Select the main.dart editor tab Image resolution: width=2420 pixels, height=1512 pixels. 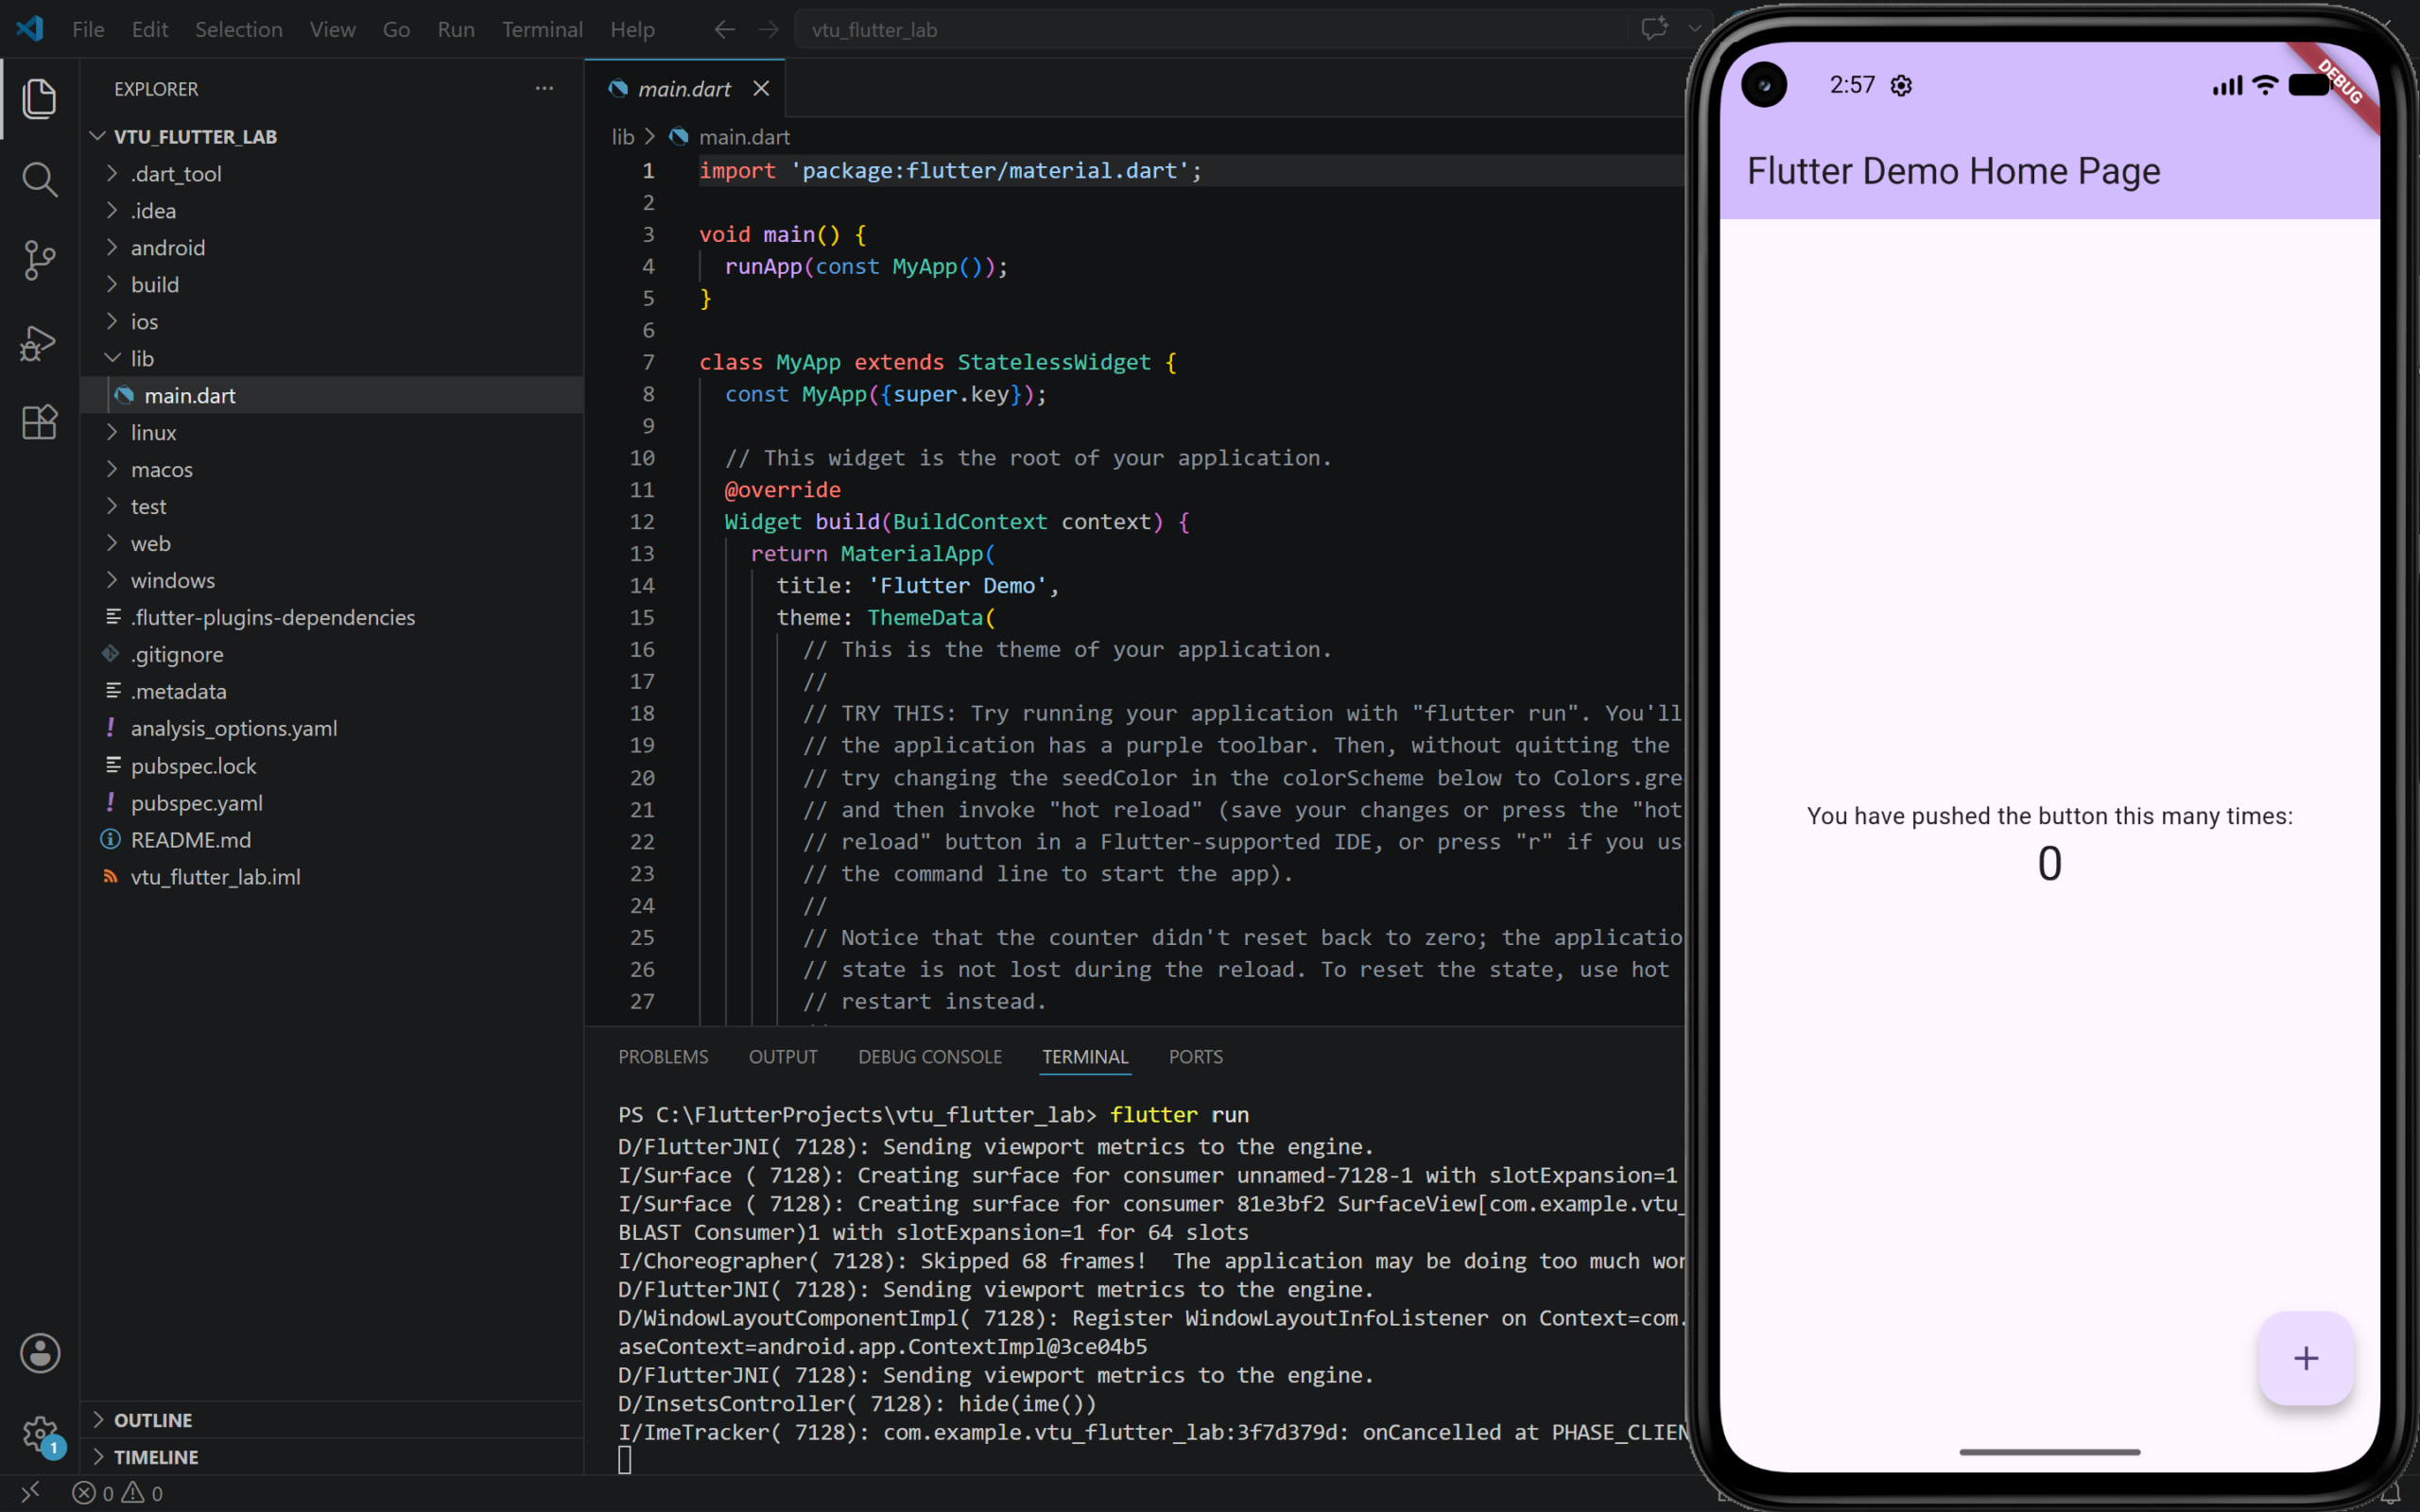pyautogui.click(x=685, y=89)
